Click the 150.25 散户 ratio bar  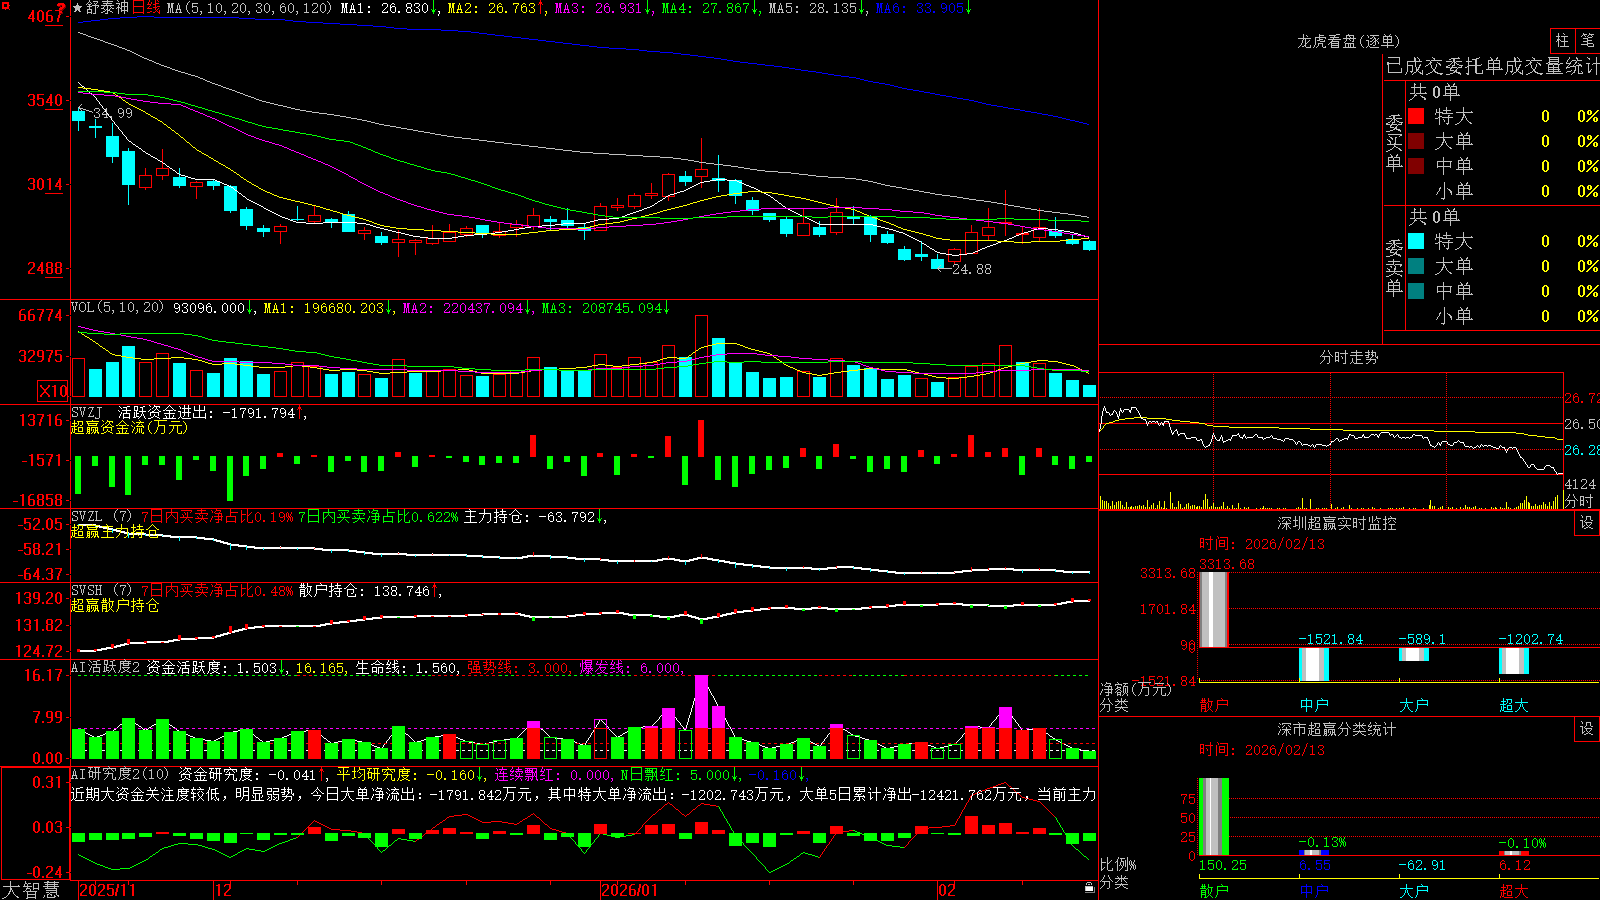coord(1213,817)
